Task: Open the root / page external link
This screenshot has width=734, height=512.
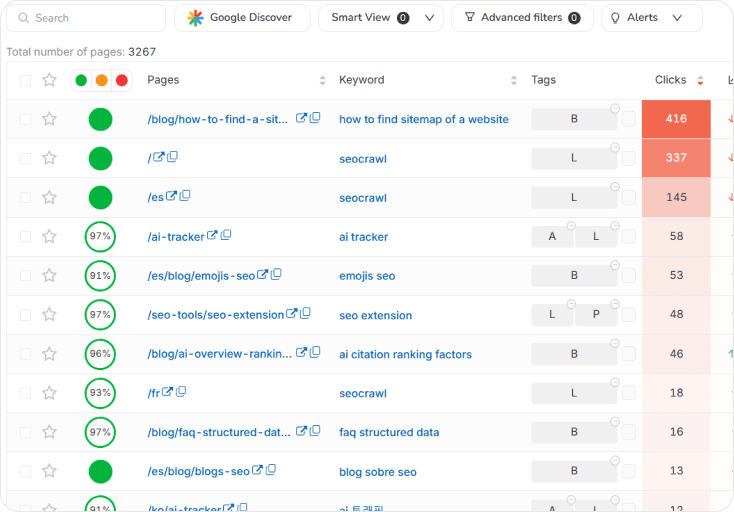Action: pyautogui.click(x=159, y=157)
